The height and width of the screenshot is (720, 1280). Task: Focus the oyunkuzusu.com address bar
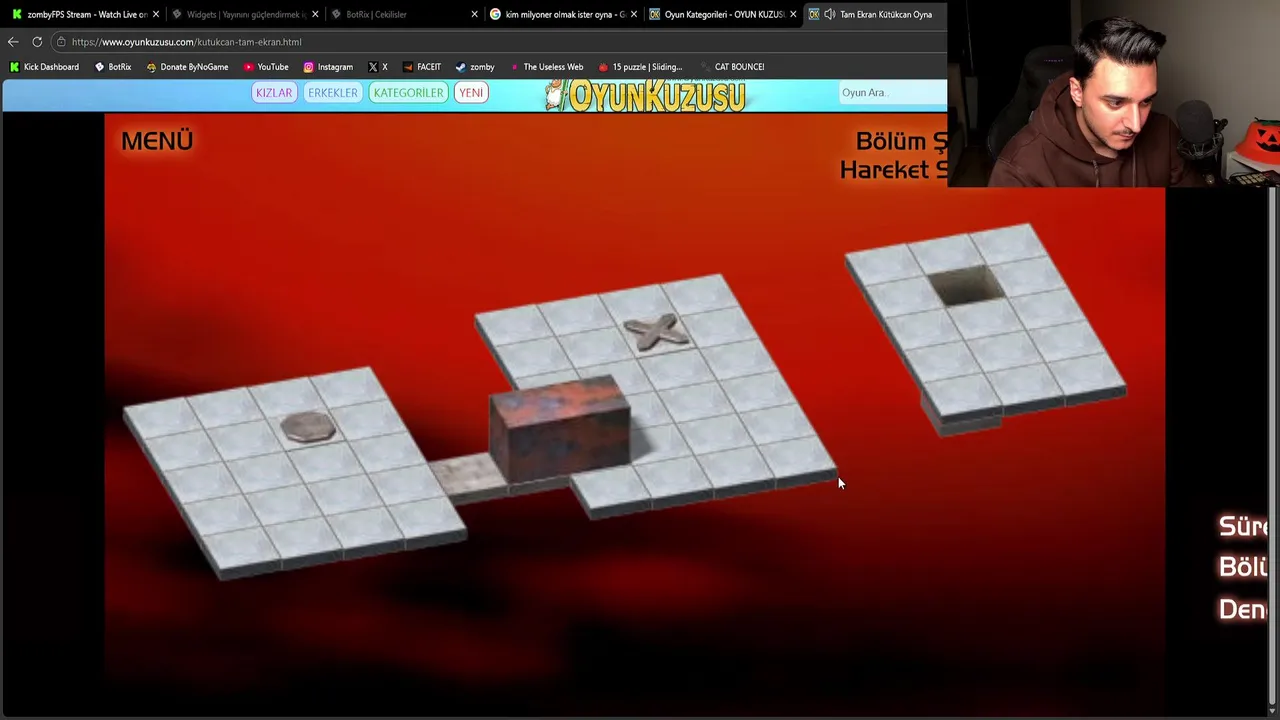point(500,42)
